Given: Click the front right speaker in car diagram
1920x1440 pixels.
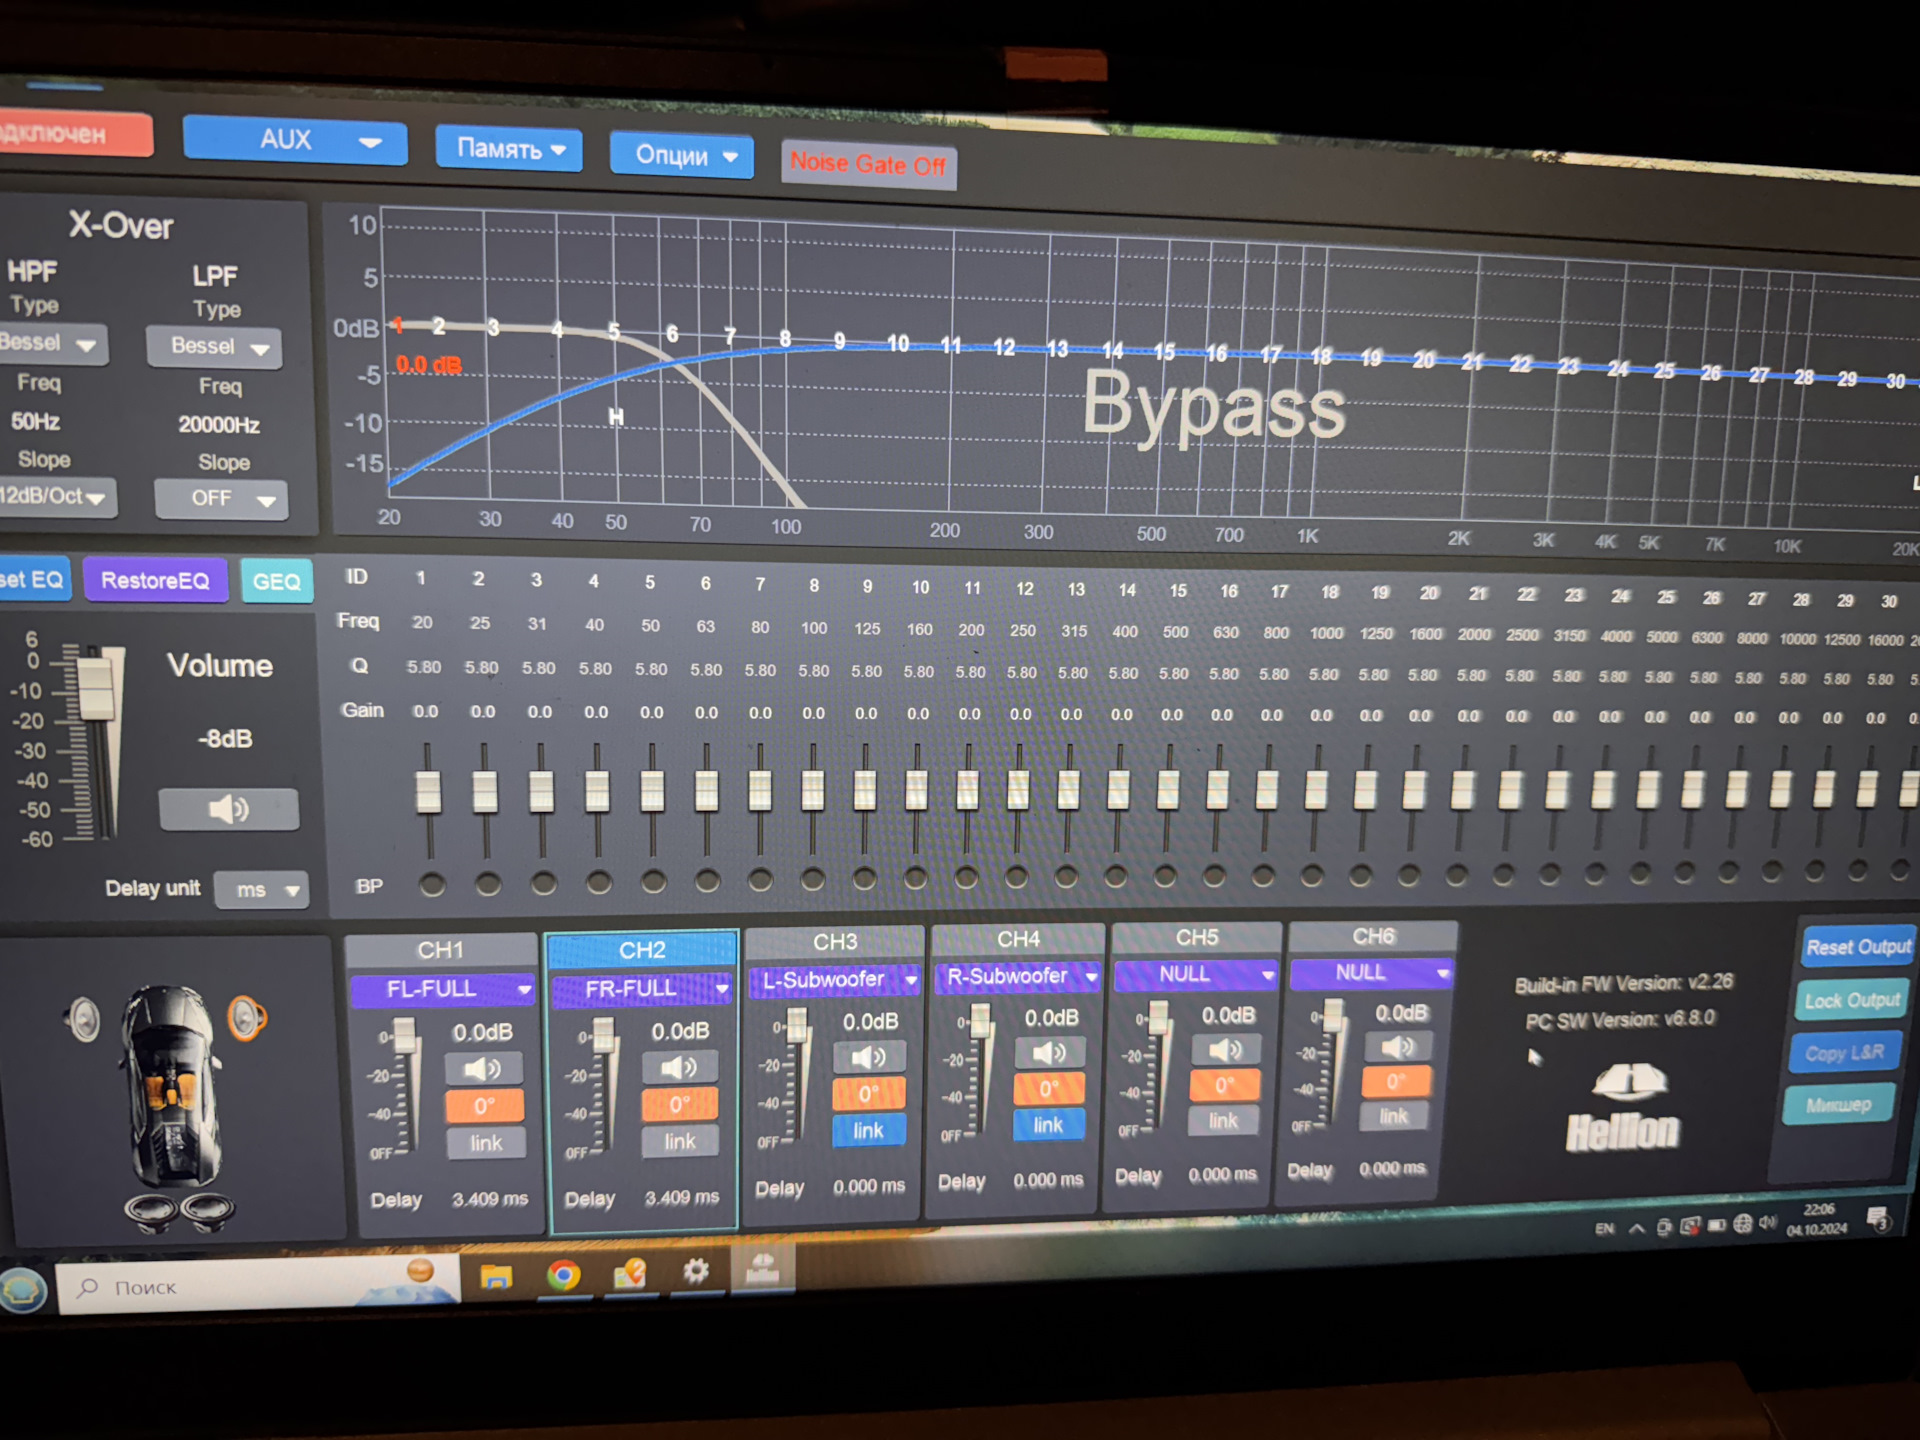Looking at the screenshot, I should (x=246, y=1018).
